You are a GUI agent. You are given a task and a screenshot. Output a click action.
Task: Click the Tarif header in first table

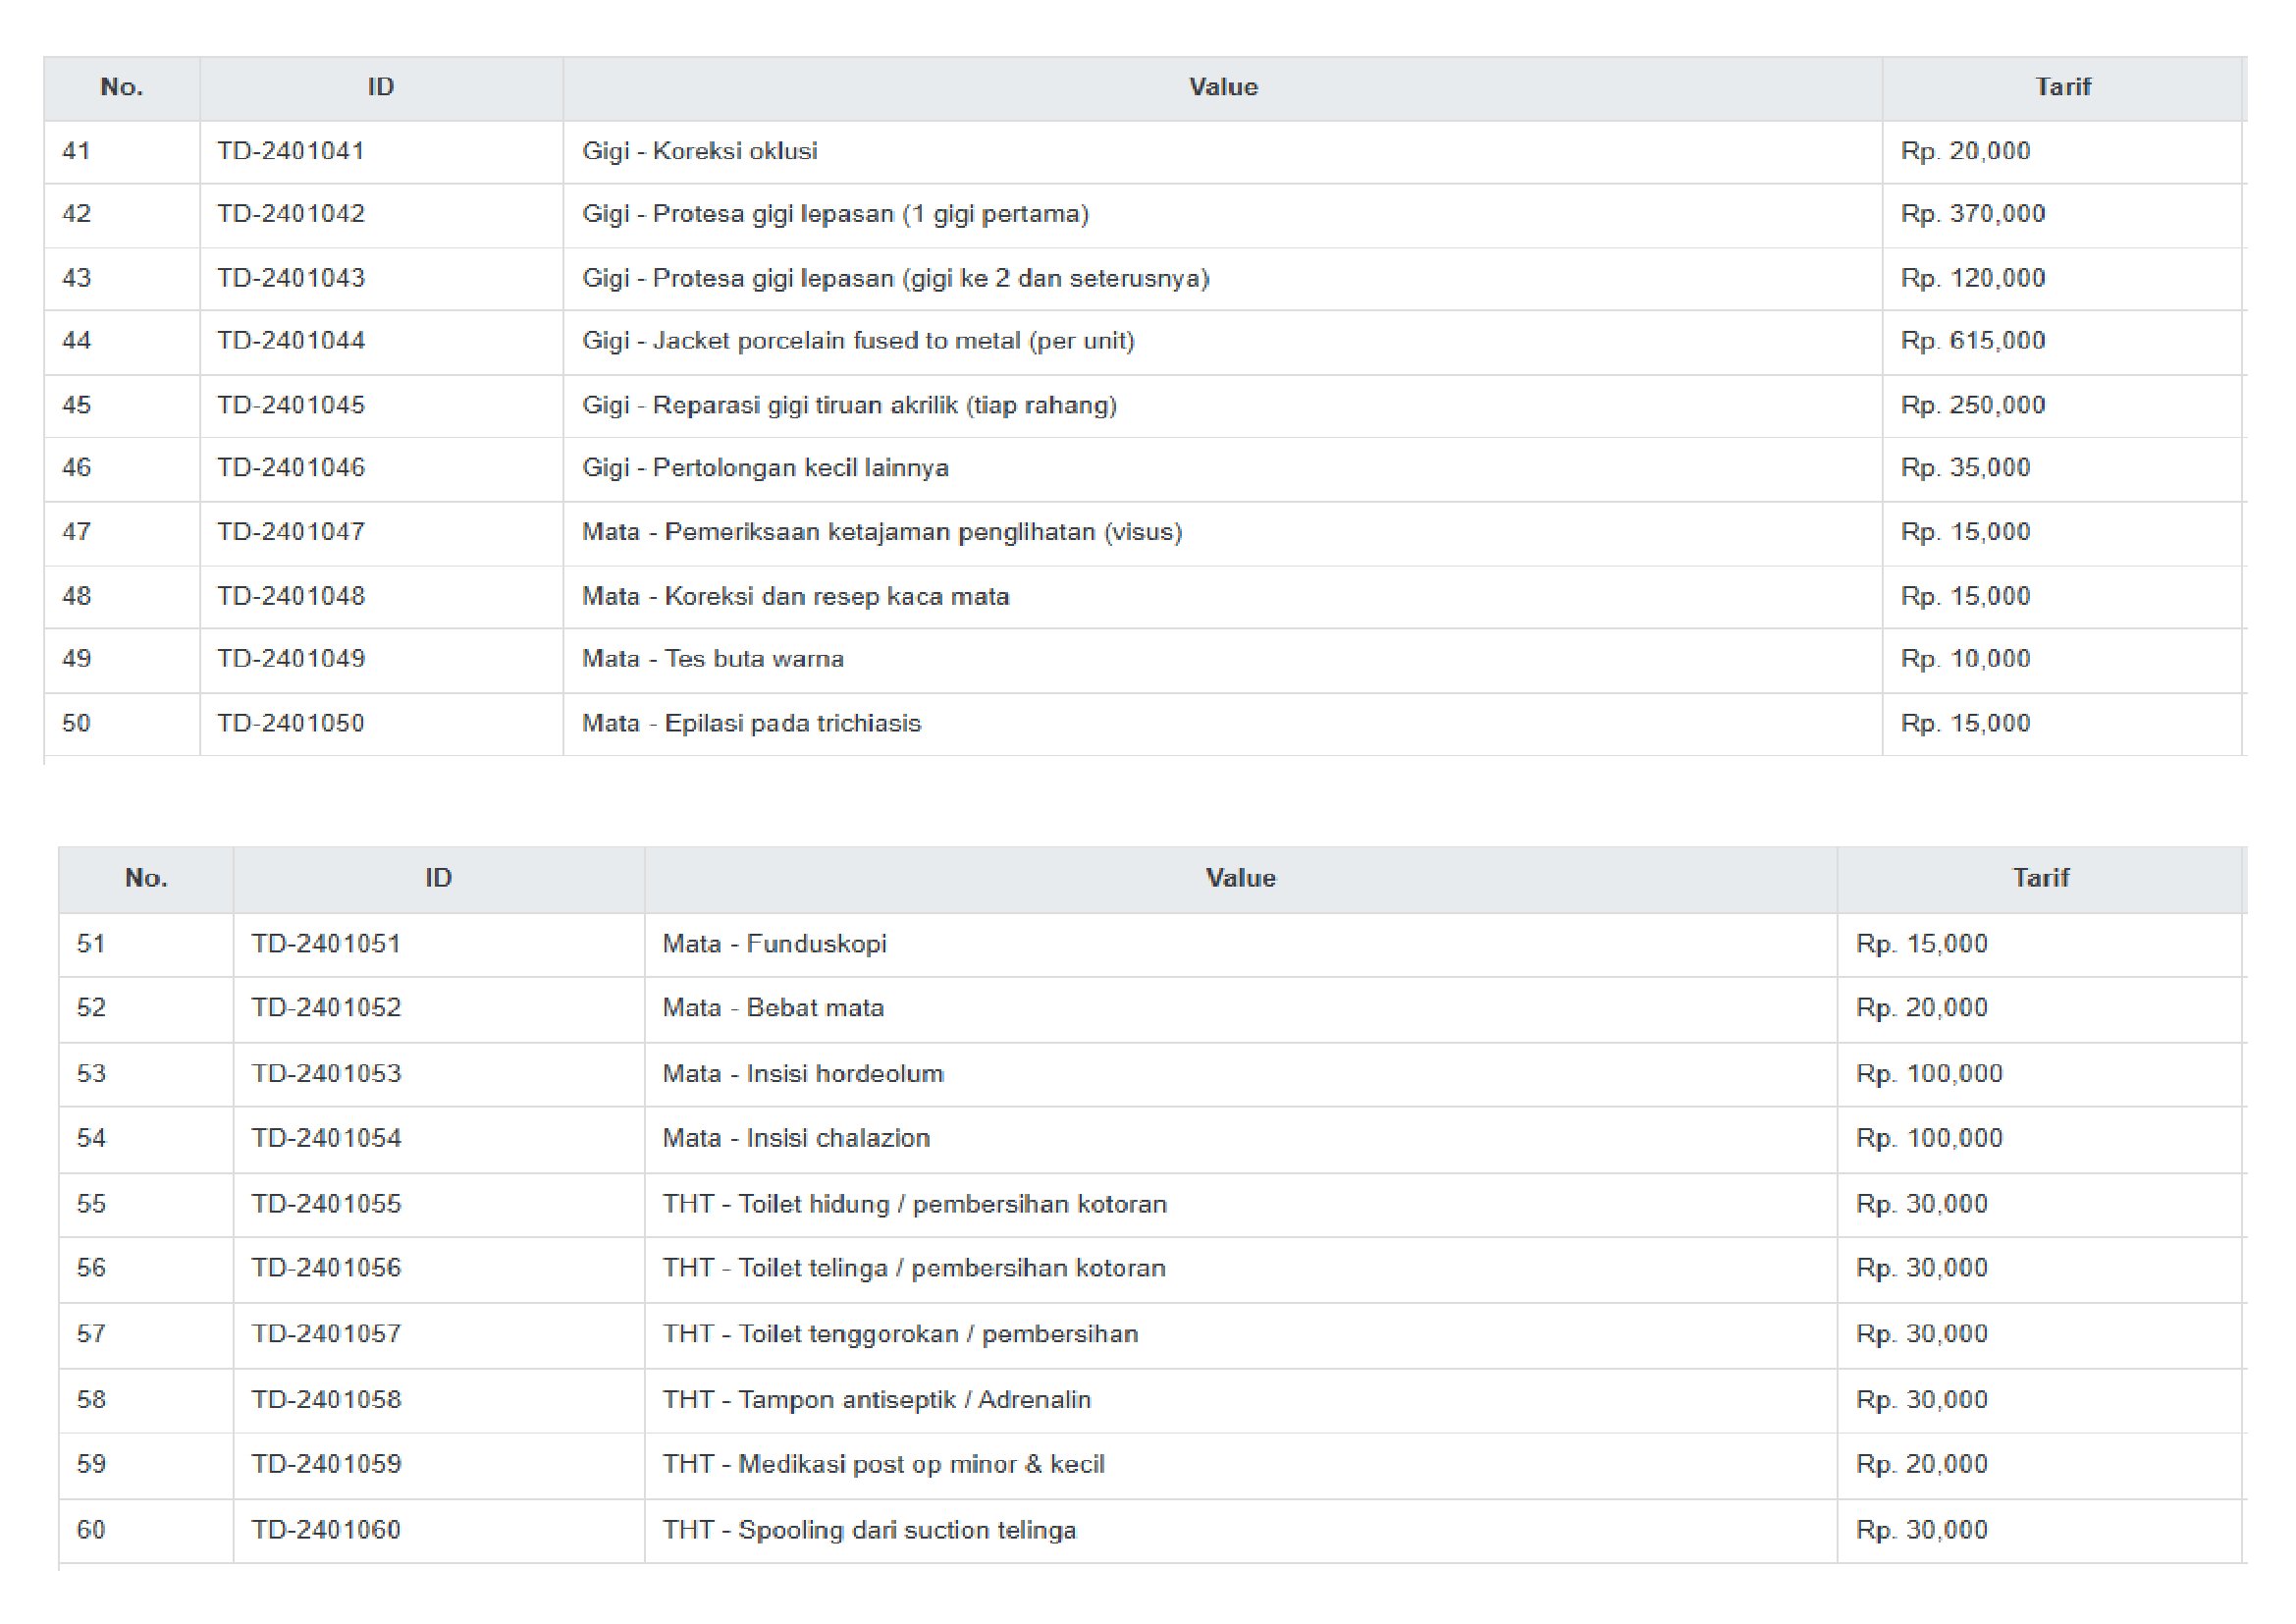click(2062, 87)
